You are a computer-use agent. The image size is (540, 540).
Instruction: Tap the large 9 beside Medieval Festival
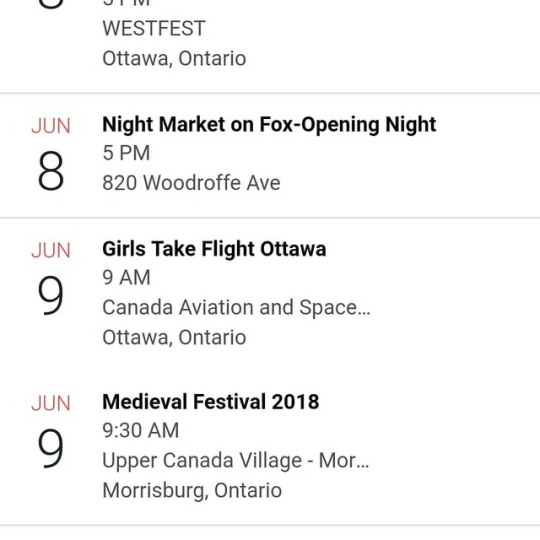(x=51, y=449)
